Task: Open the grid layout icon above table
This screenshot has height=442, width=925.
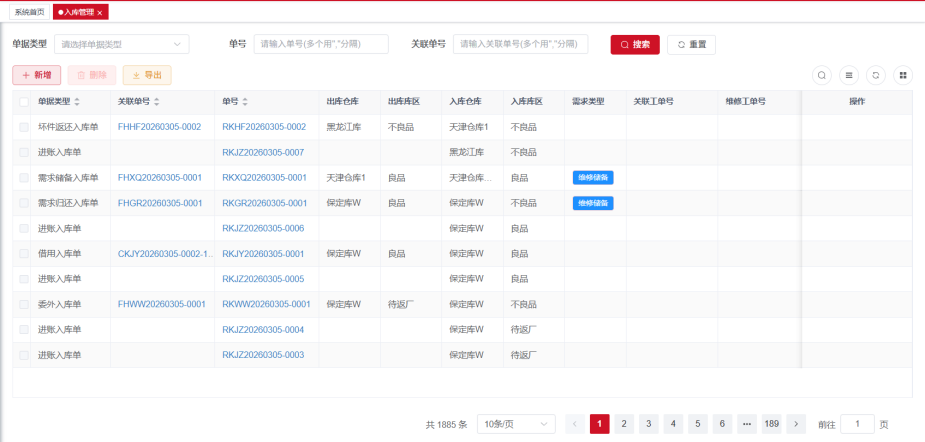Action: tap(903, 76)
